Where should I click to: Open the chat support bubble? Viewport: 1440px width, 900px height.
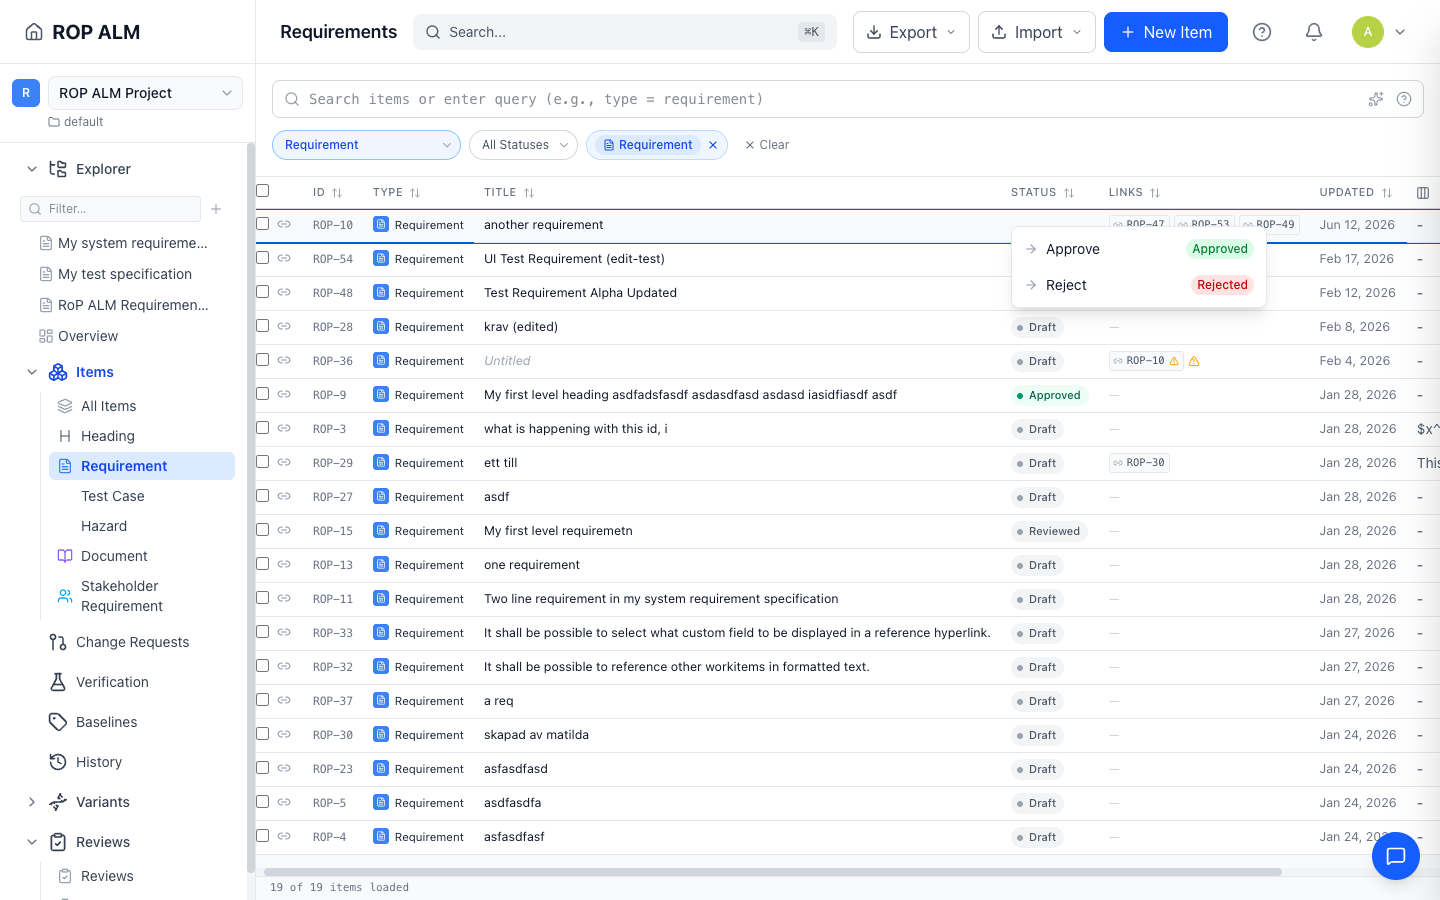point(1396,856)
